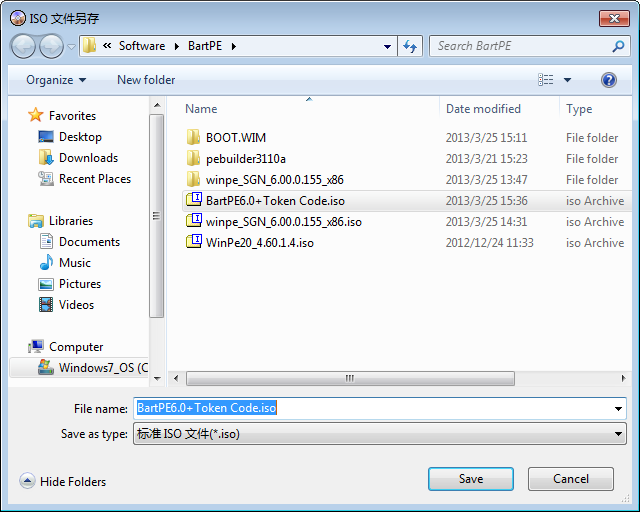Click the refresh button beside address bar
Image resolution: width=640 pixels, height=512 pixels.
click(x=410, y=46)
